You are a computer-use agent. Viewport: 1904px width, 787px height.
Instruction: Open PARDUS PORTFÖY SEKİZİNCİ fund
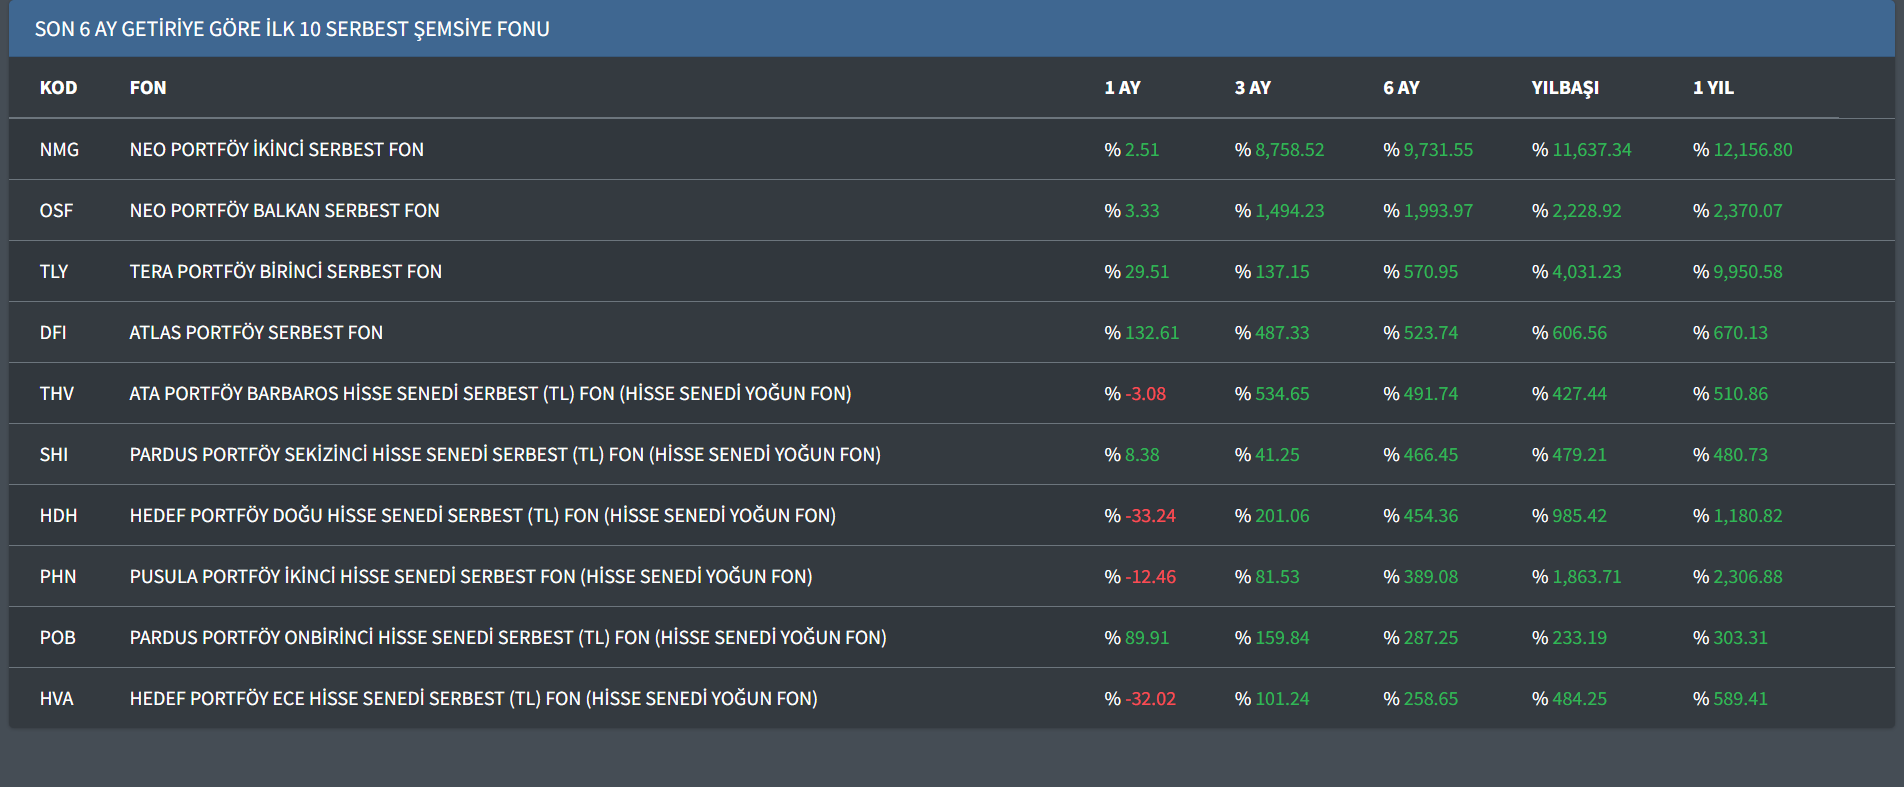505,455
